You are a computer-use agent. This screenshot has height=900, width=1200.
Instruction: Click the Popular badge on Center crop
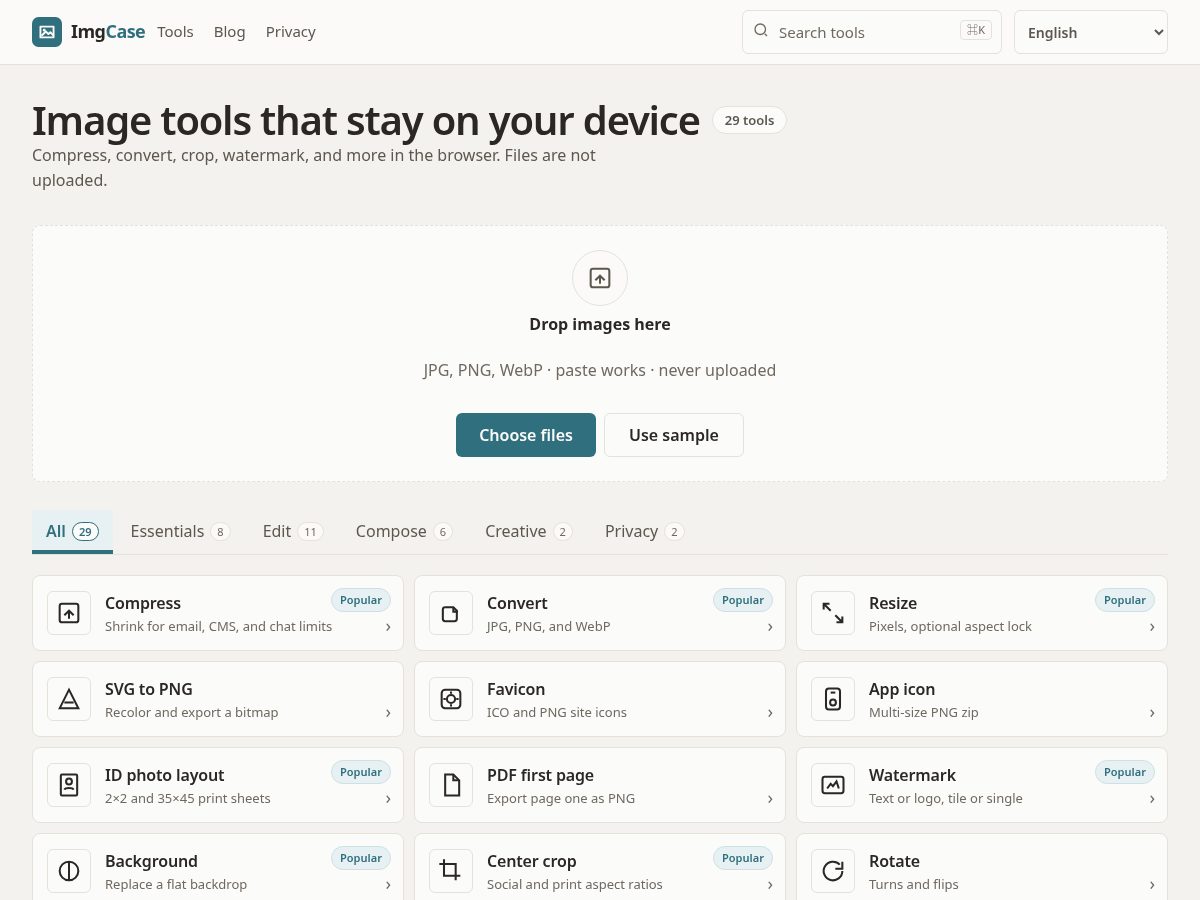point(743,858)
